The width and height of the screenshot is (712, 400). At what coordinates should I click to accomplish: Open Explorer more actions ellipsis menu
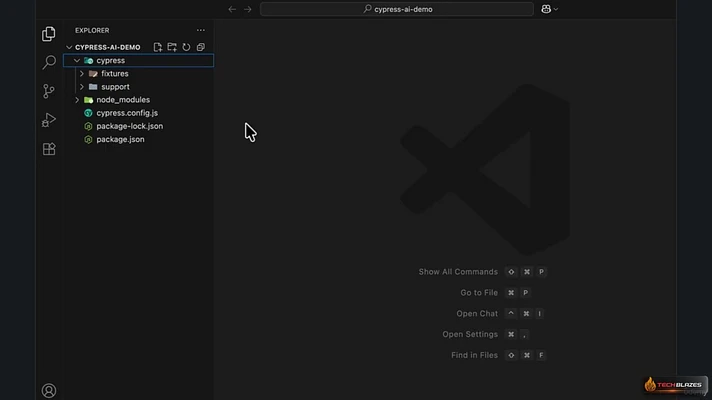[201, 30]
